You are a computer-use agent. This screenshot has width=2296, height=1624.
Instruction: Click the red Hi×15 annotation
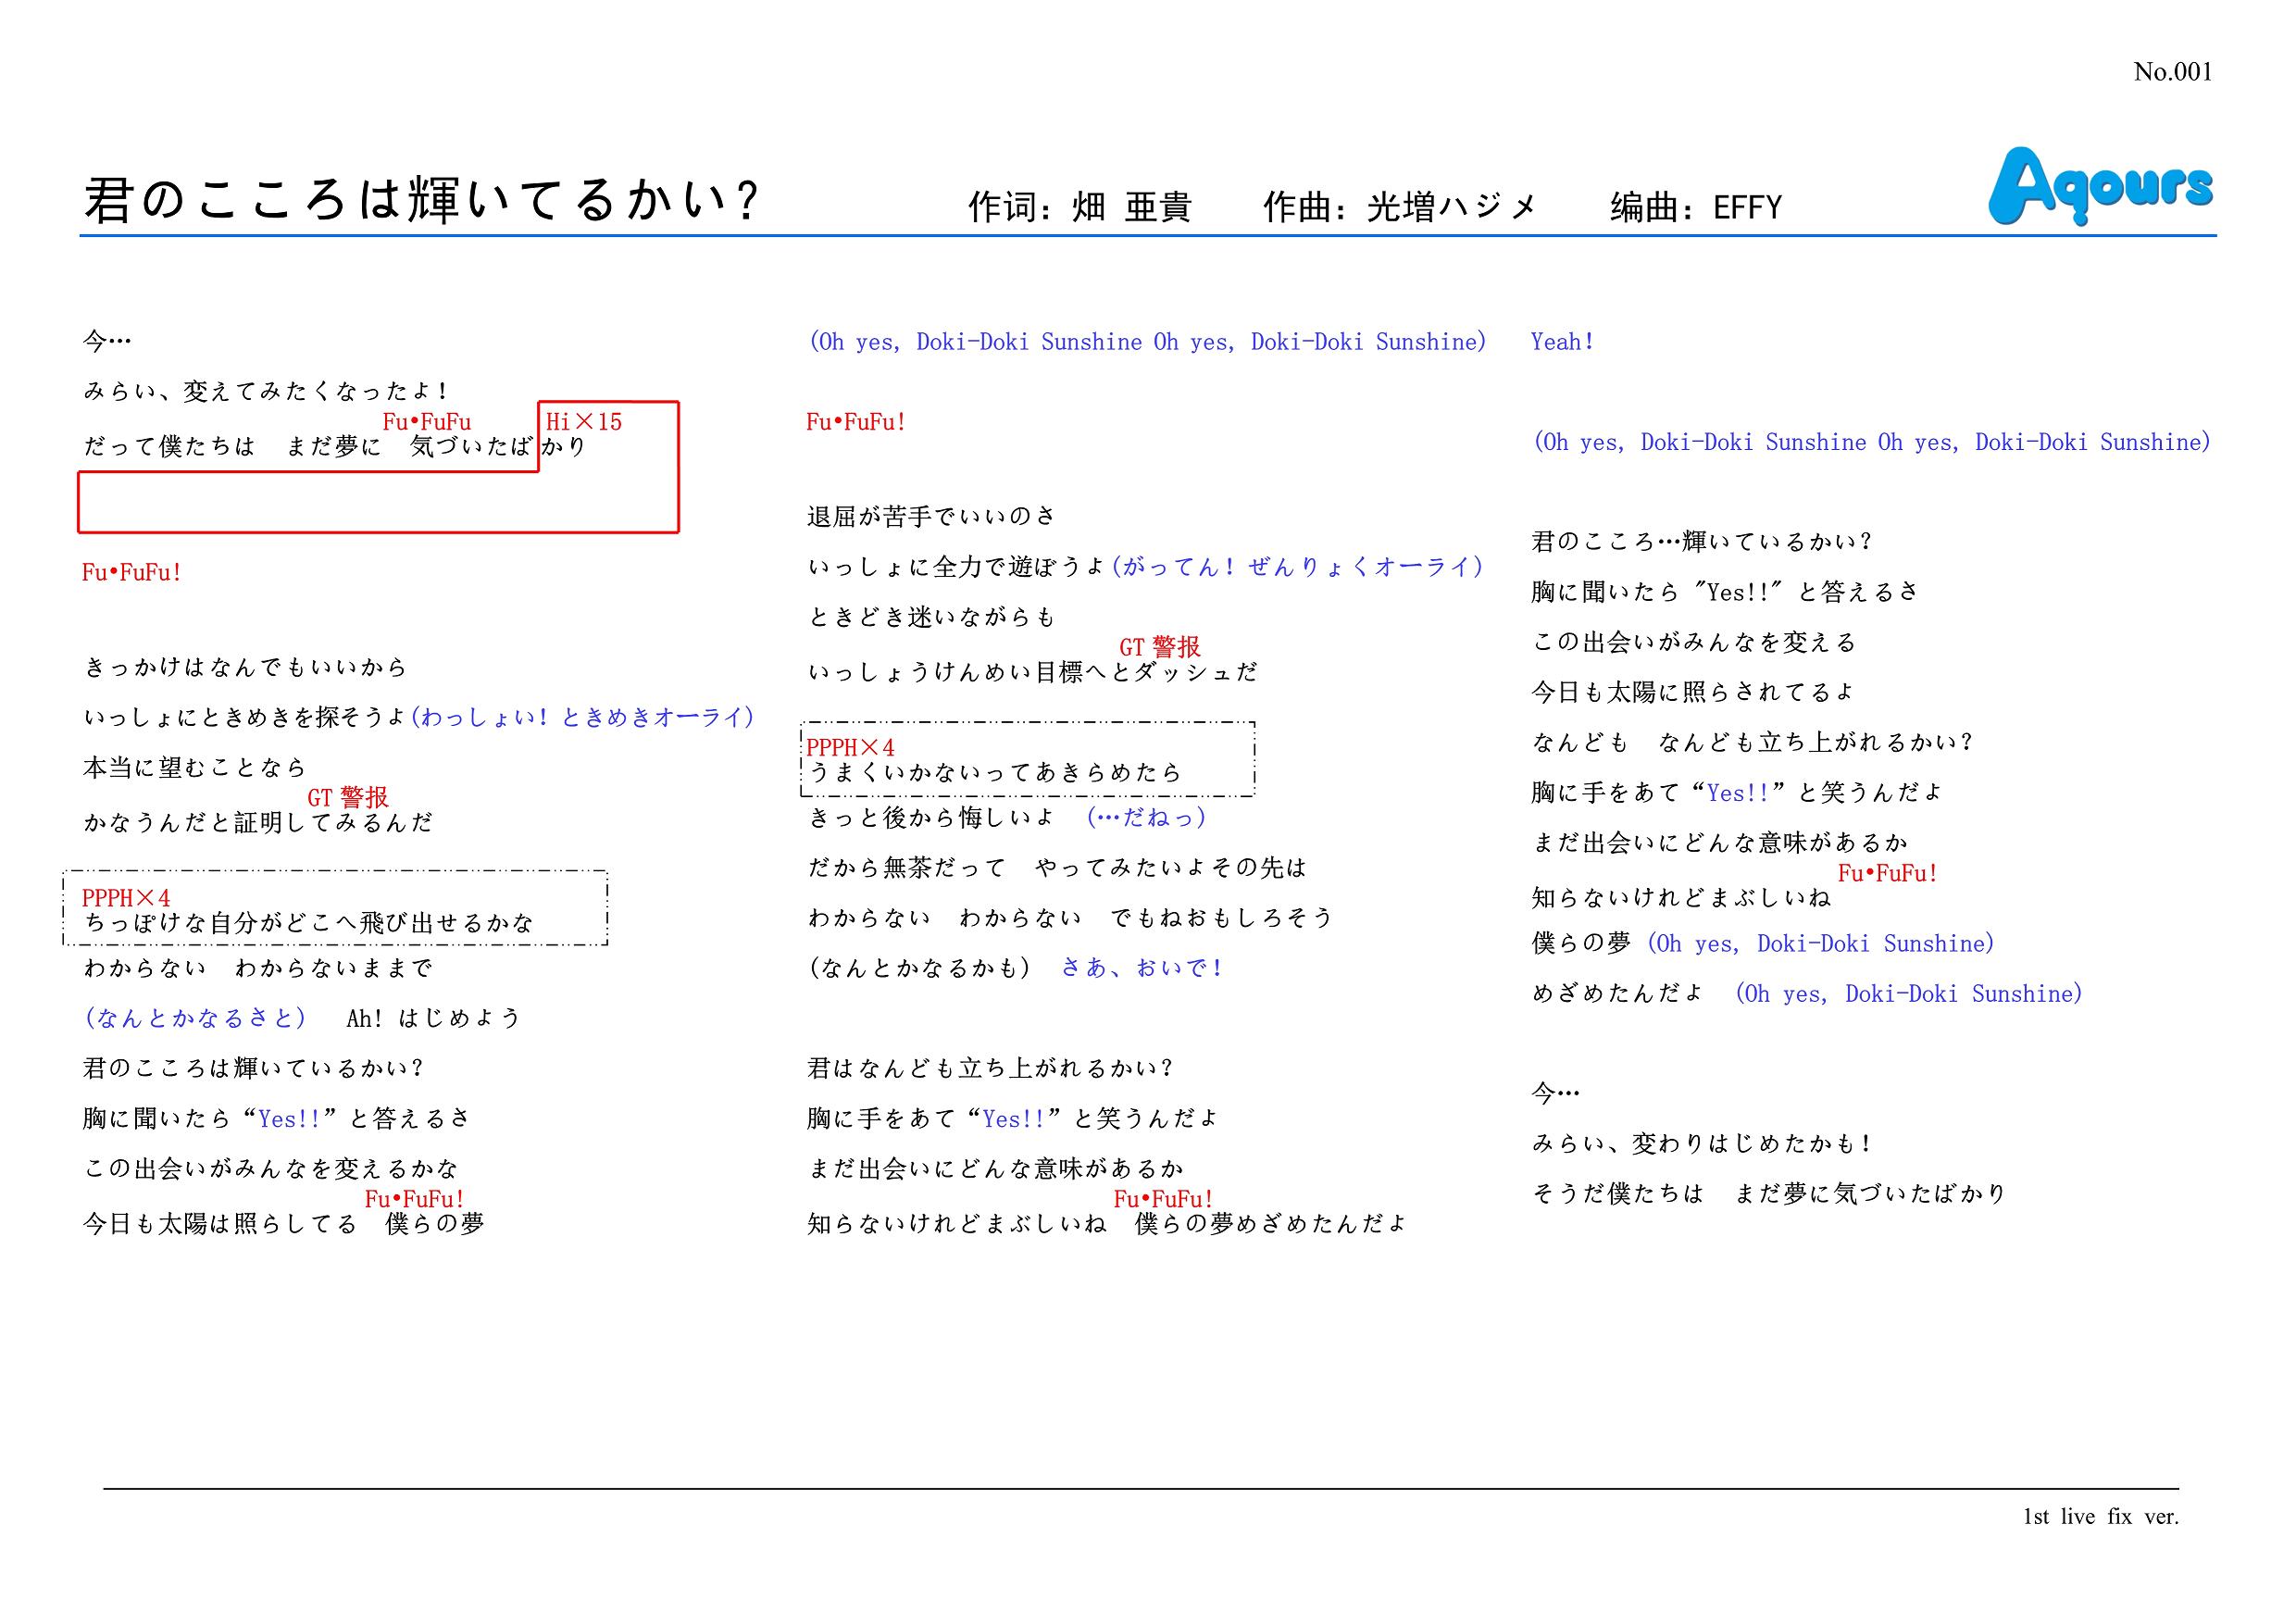(584, 422)
